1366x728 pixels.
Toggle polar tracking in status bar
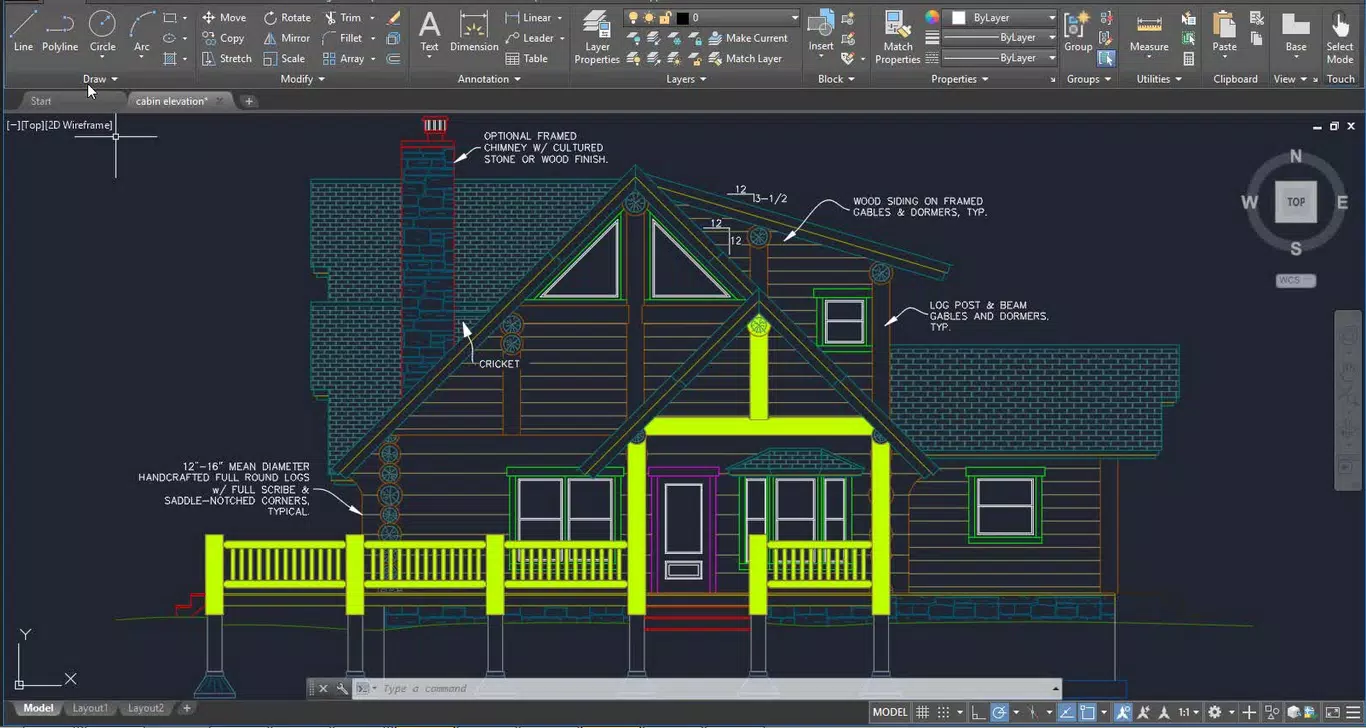(999, 712)
